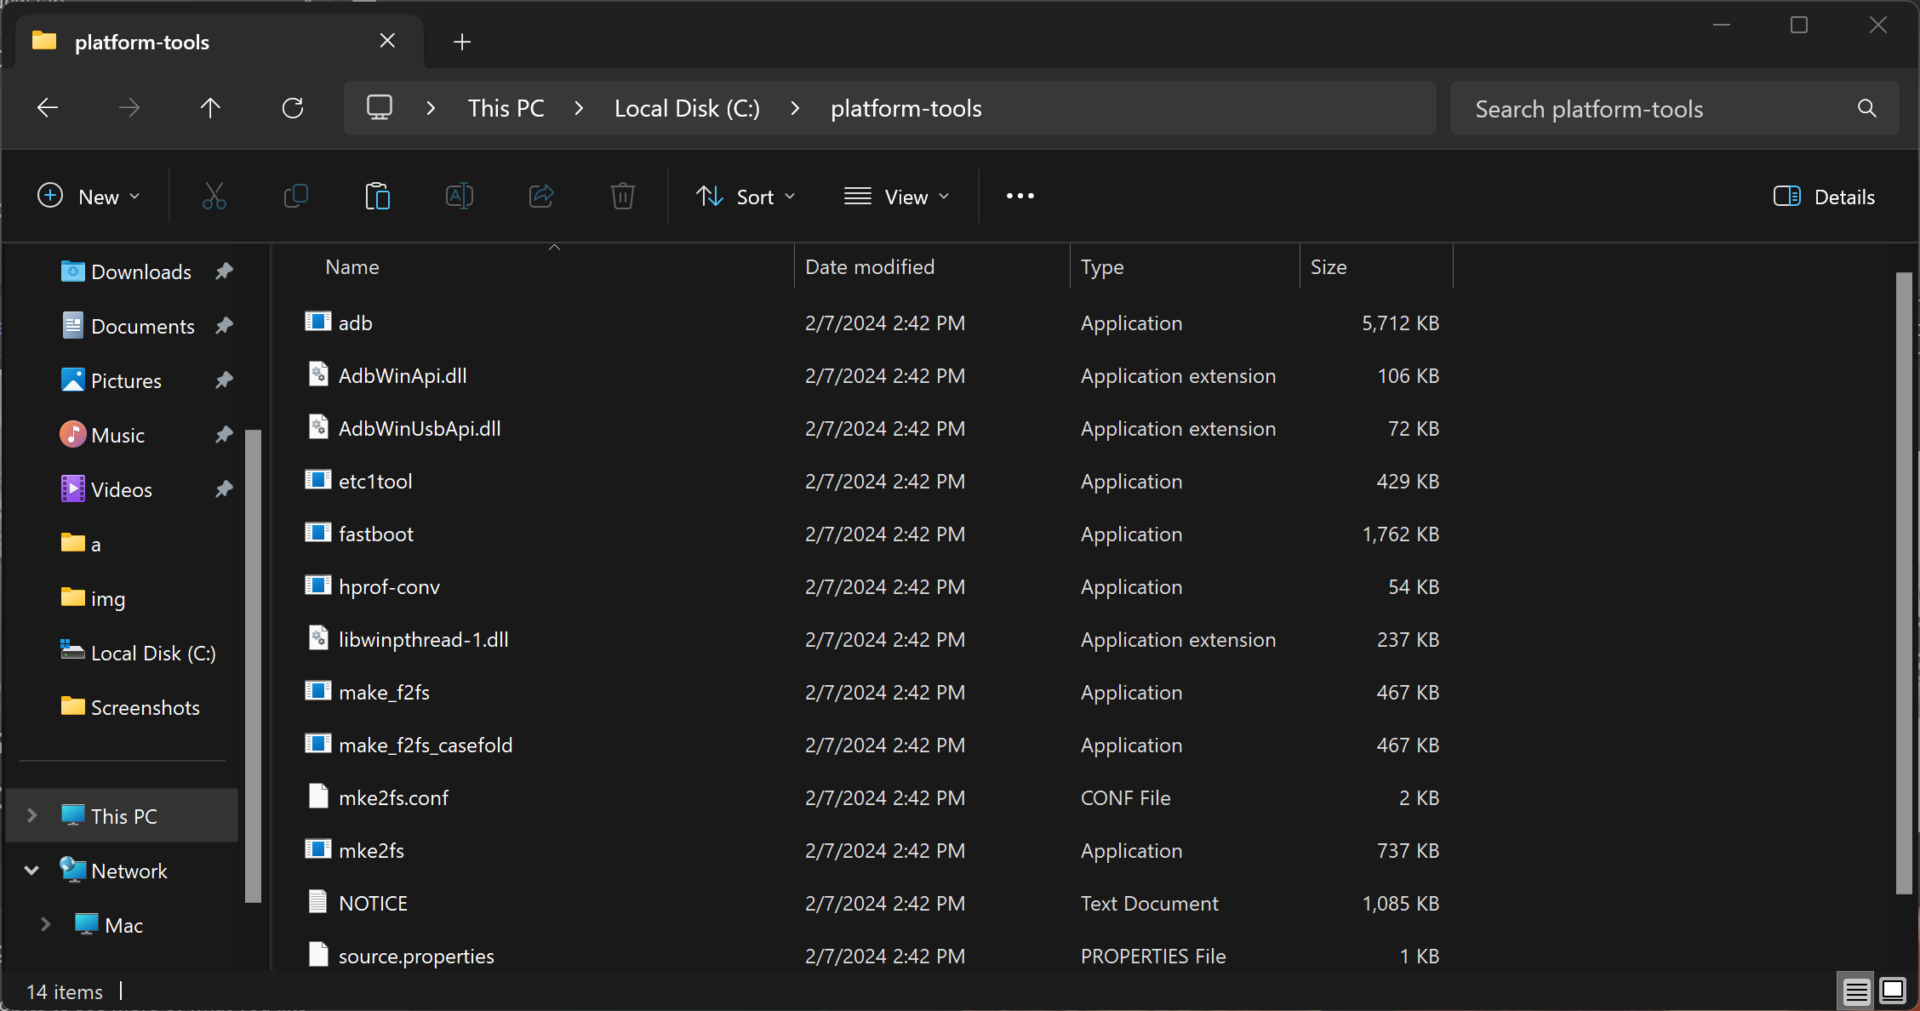This screenshot has width=1920, height=1011.
Task: Collapse the Network tree node
Action: point(32,871)
